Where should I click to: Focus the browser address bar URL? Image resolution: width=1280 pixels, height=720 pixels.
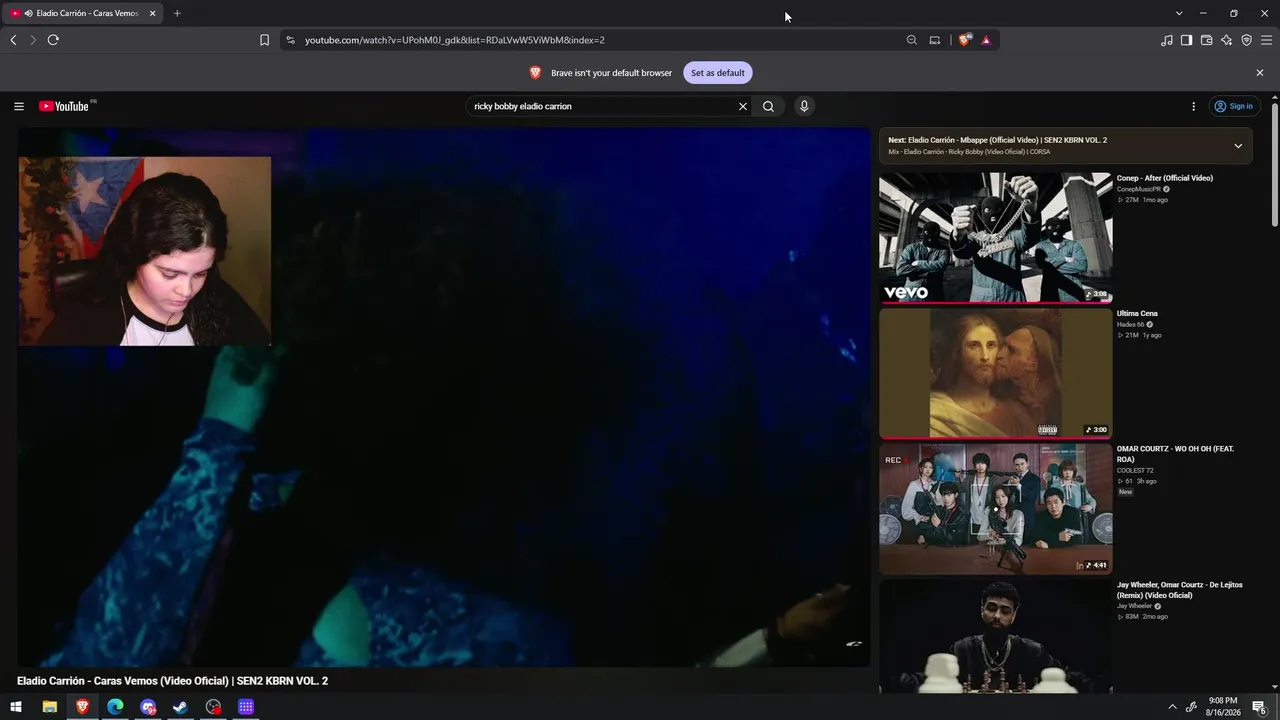455,40
